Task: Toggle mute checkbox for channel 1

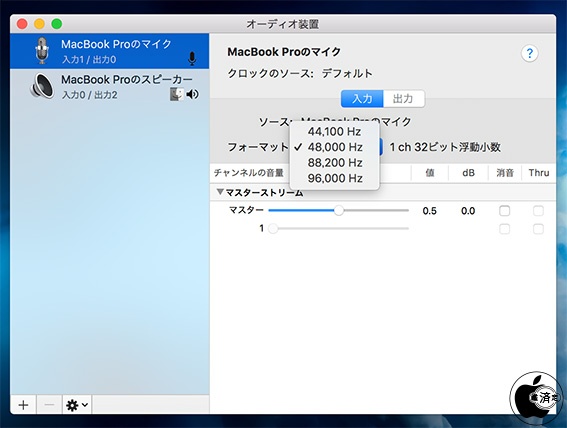Action: click(504, 229)
